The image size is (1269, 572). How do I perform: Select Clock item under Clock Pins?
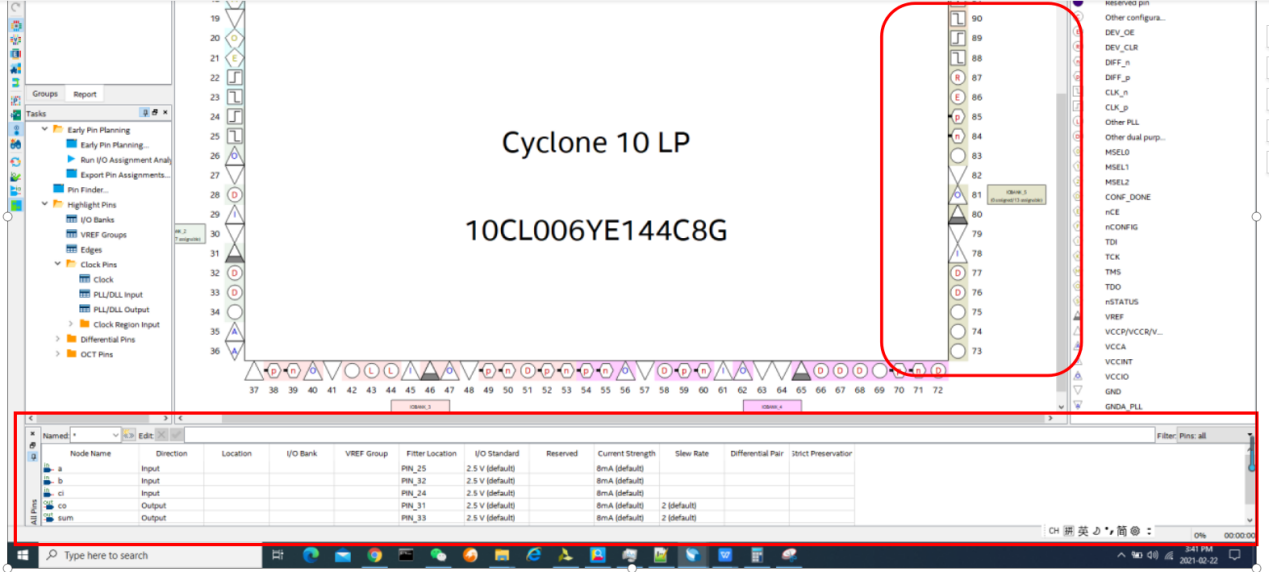point(103,280)
